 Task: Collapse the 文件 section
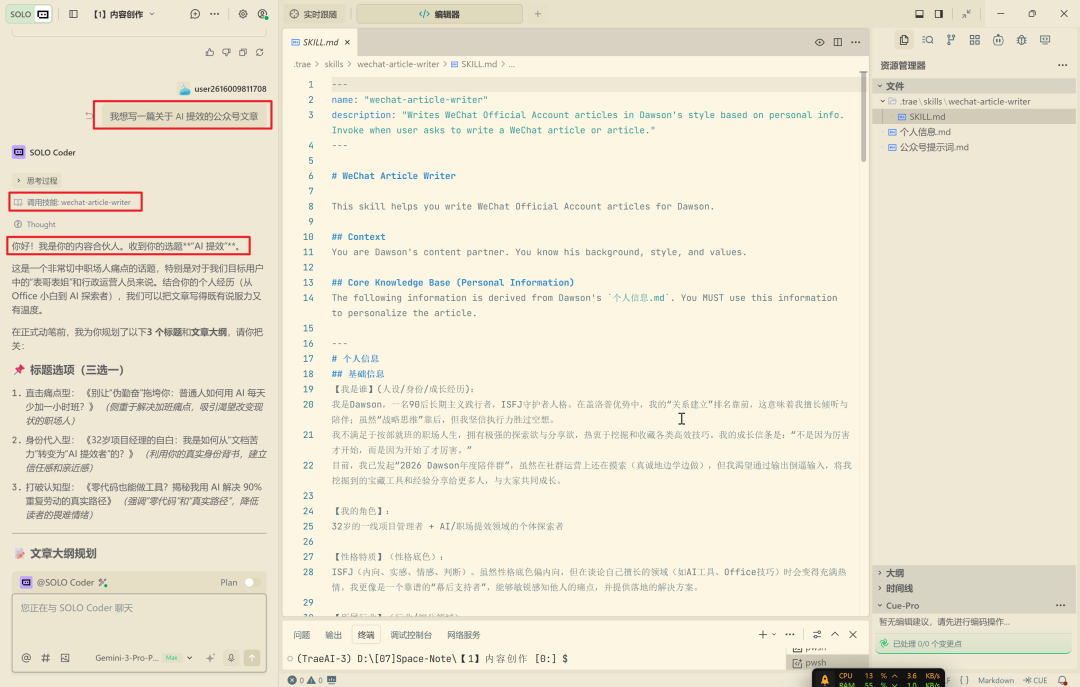coord(974,86)
